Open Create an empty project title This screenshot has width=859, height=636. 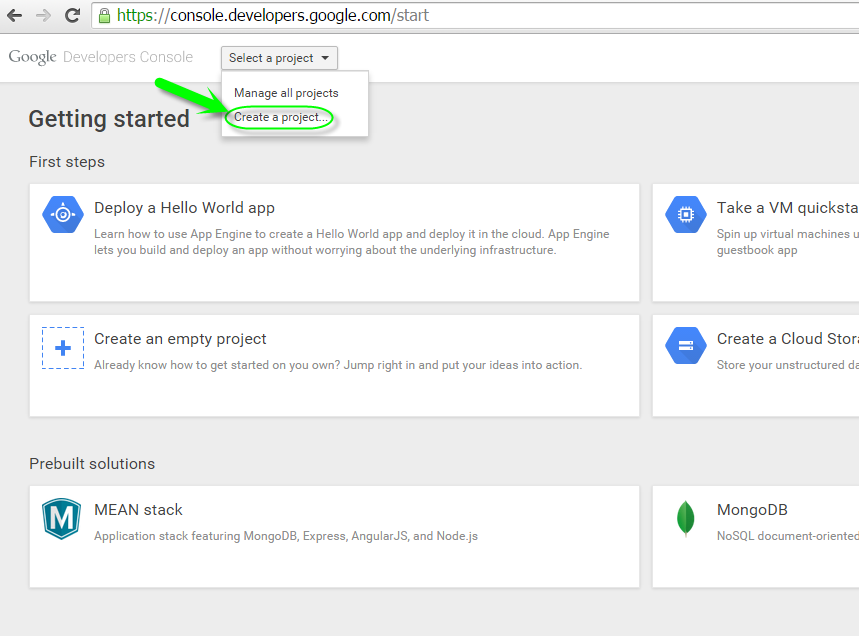(x=180, y=339)
